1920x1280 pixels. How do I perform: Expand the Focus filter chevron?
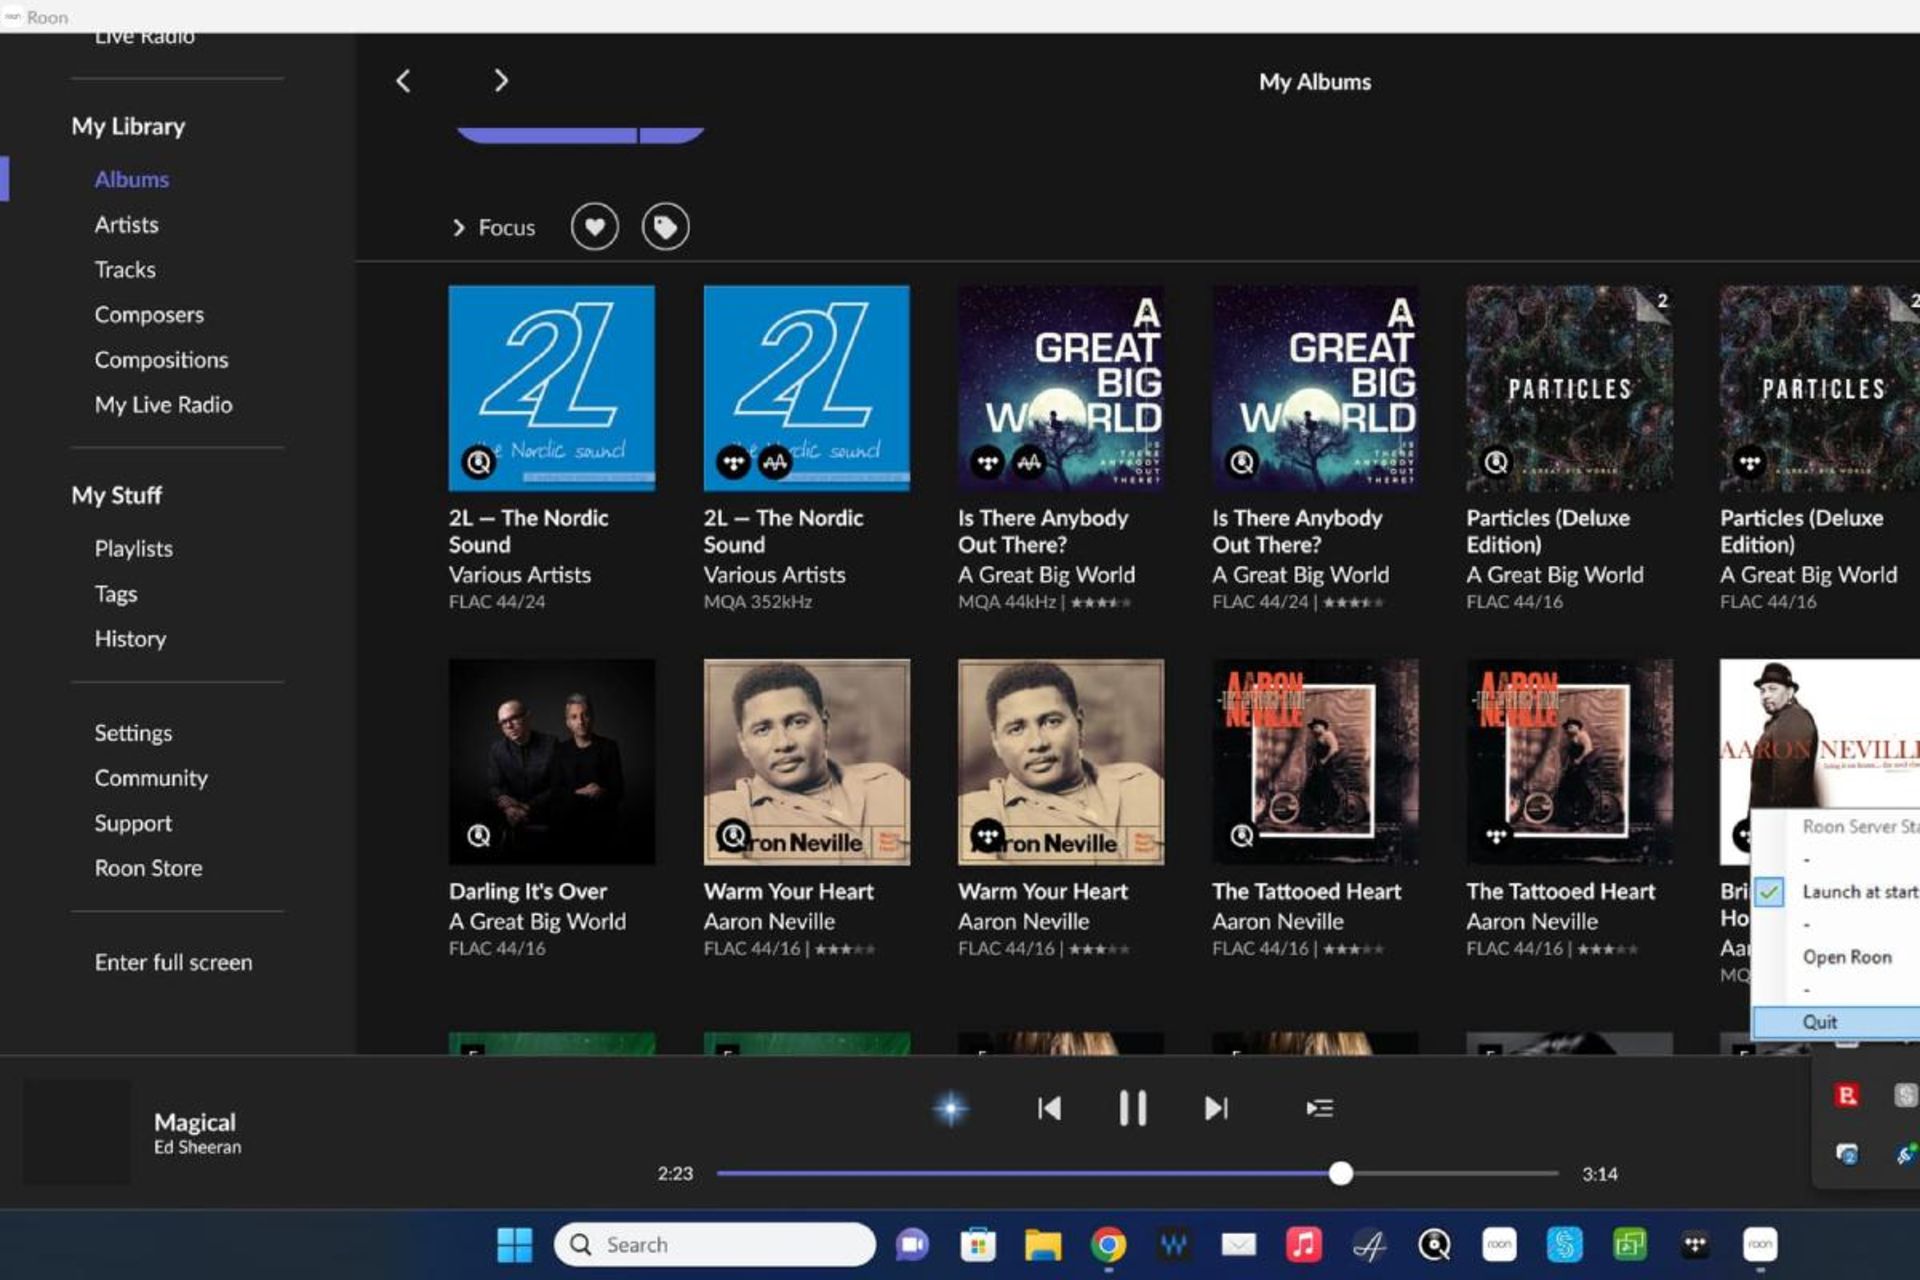click(x=458, y=228)
